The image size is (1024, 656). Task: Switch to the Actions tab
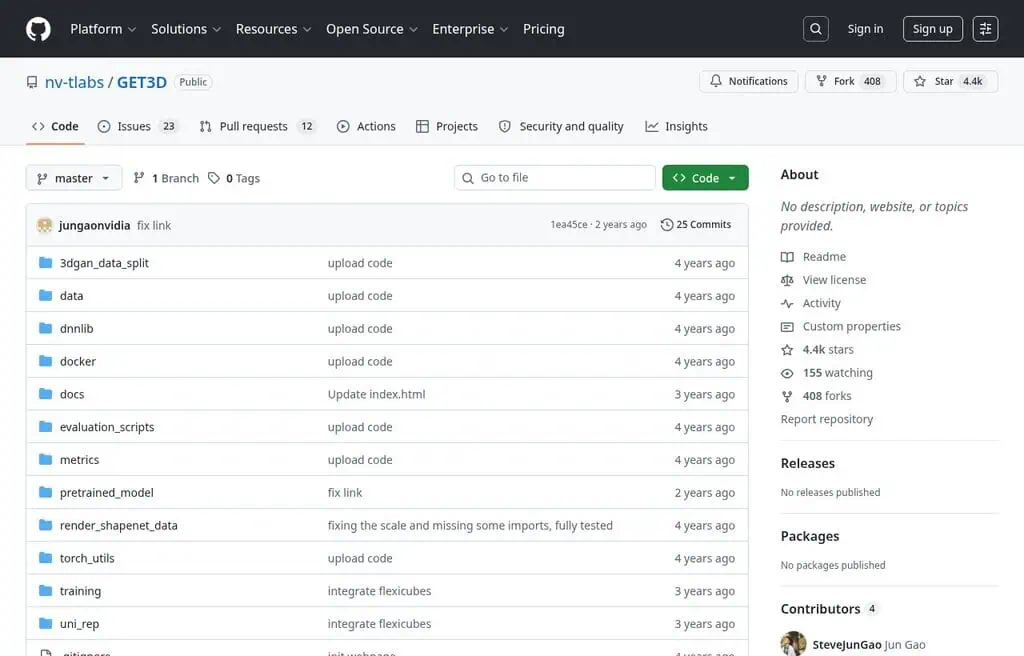[366, 126]
